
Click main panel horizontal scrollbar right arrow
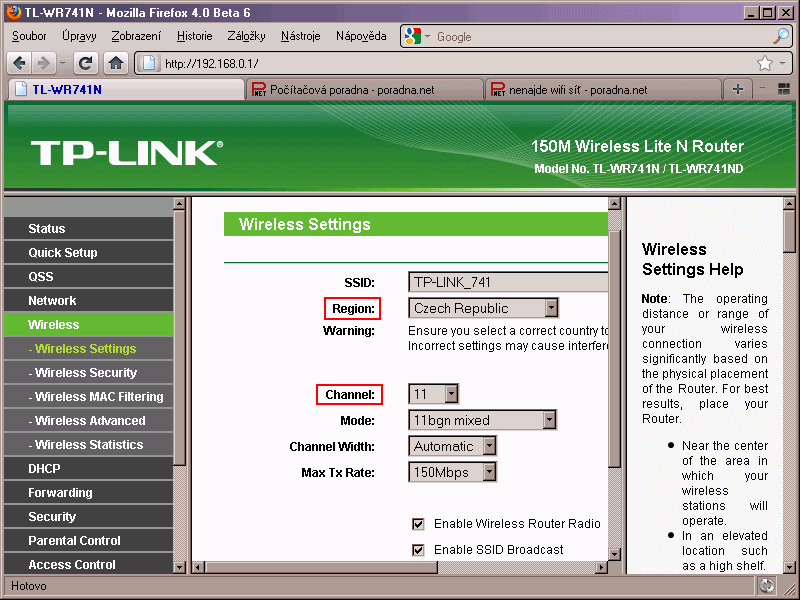coord(602,567)
